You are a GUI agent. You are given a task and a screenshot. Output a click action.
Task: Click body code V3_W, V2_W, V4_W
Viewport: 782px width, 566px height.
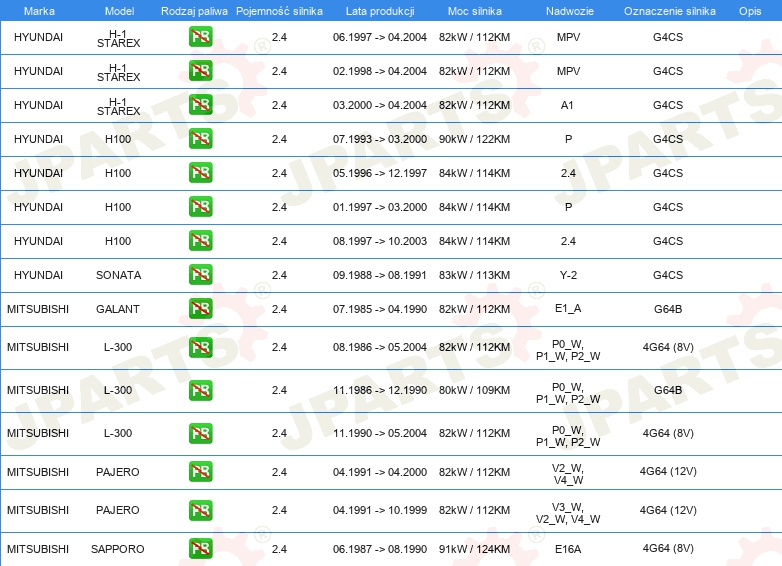tap(568, 513)
